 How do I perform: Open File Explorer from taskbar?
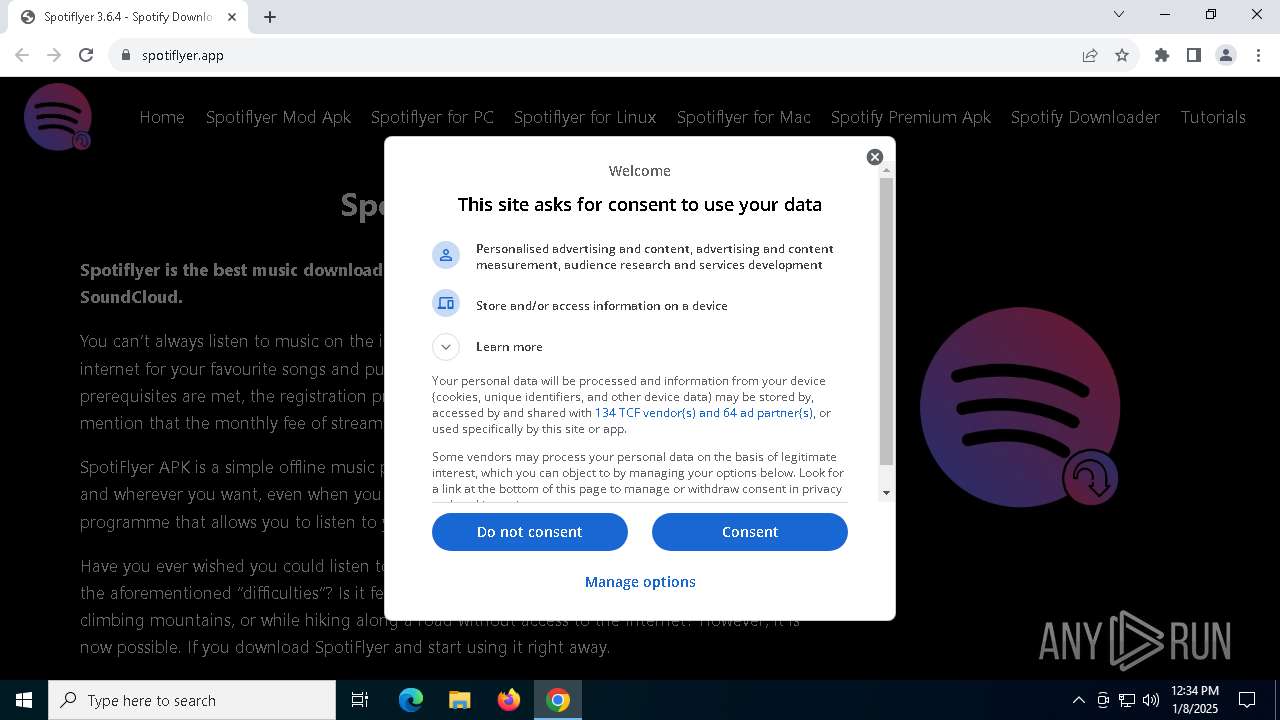460,700
